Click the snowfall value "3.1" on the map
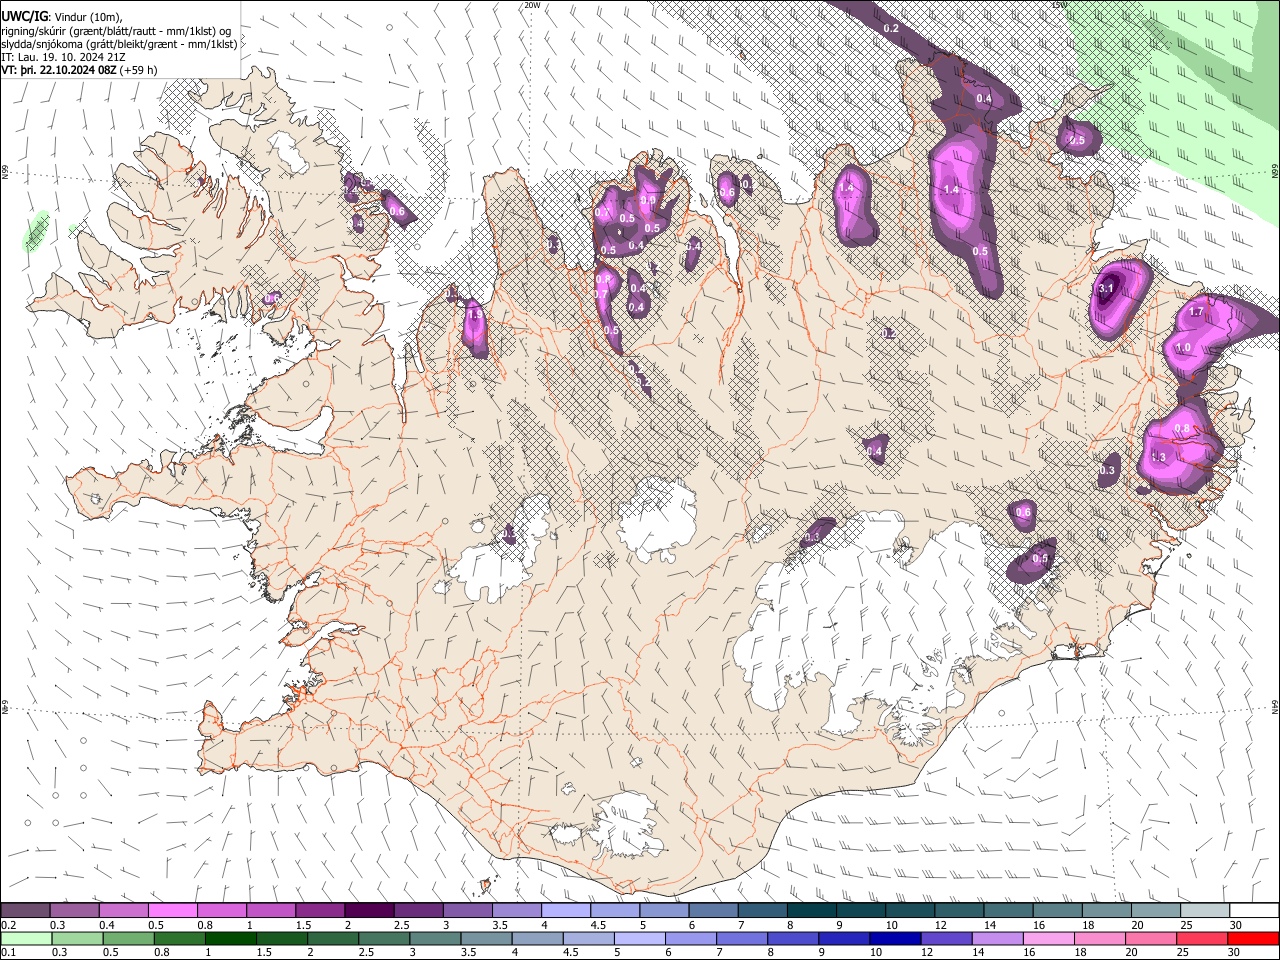This screenshot has width=1280, height=960. tap(1106, 289)
